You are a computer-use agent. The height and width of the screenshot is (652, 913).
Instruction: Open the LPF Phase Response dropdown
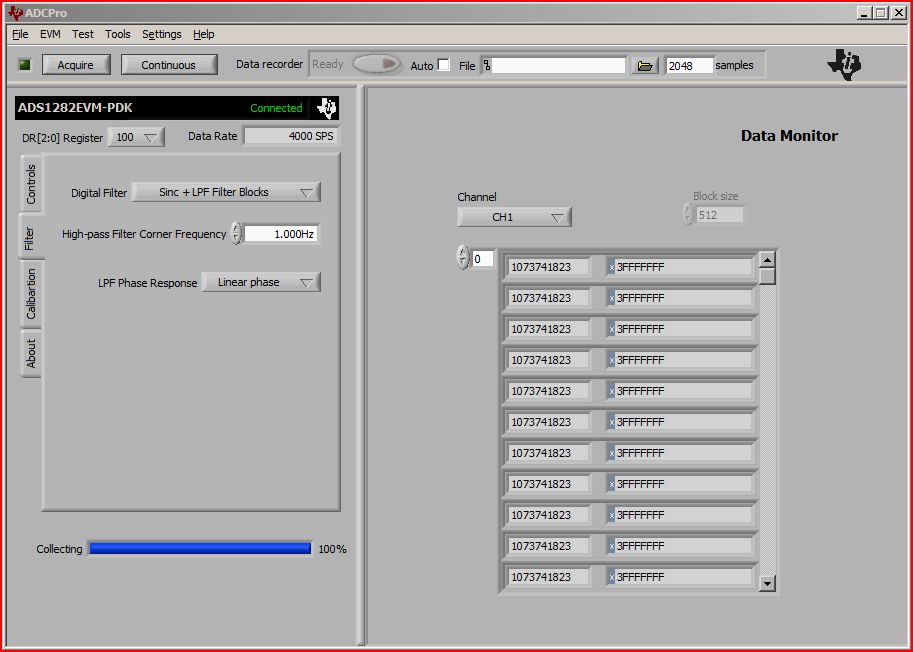[x=260, y=282]
